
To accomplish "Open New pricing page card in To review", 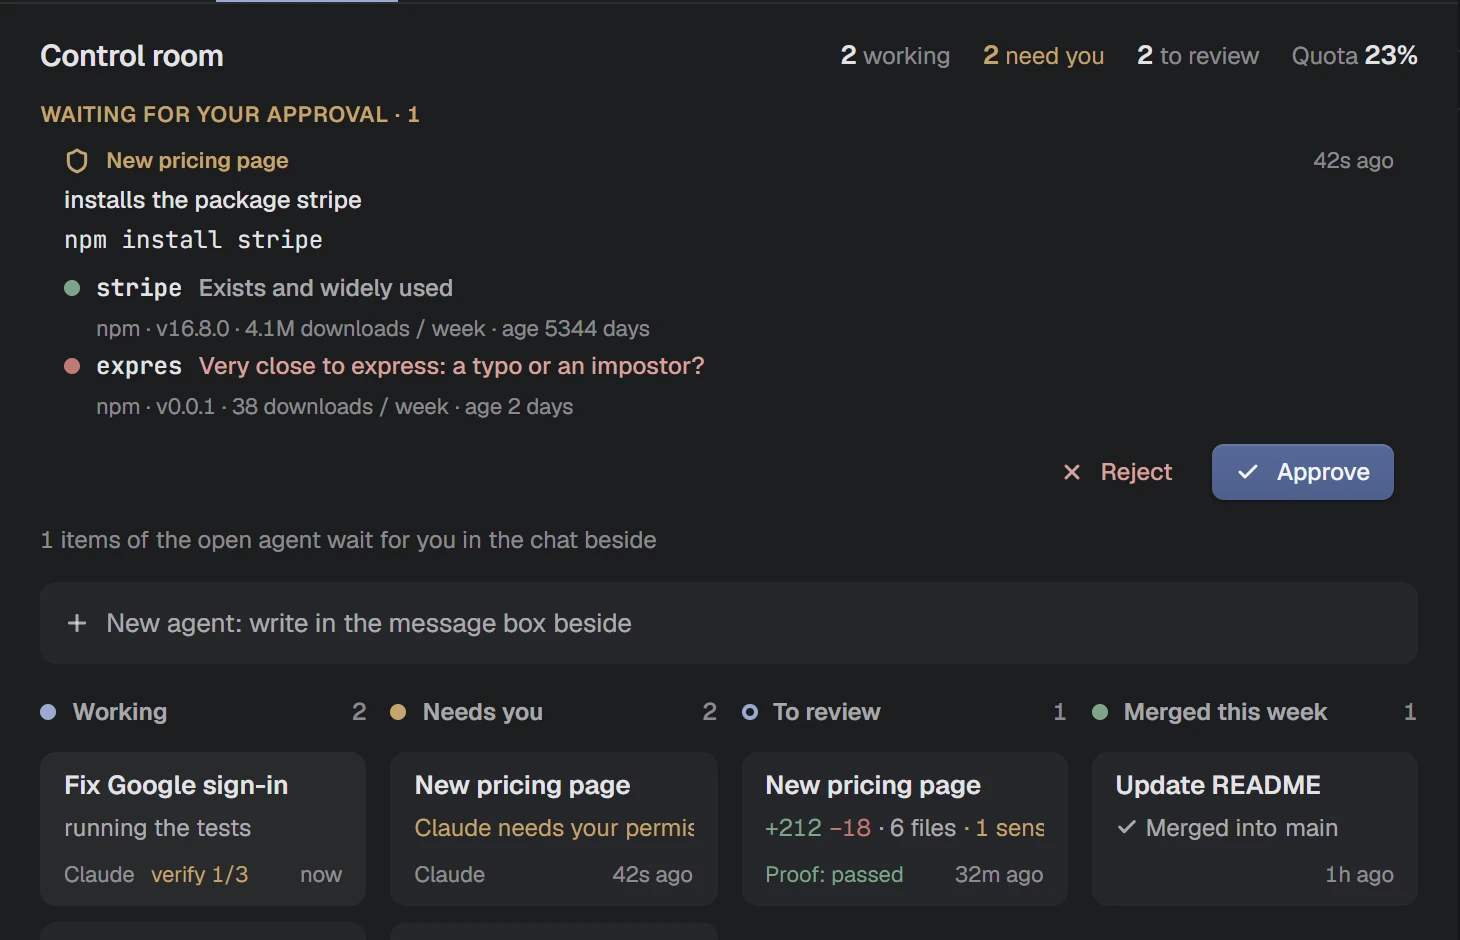I will click(905, 829).
